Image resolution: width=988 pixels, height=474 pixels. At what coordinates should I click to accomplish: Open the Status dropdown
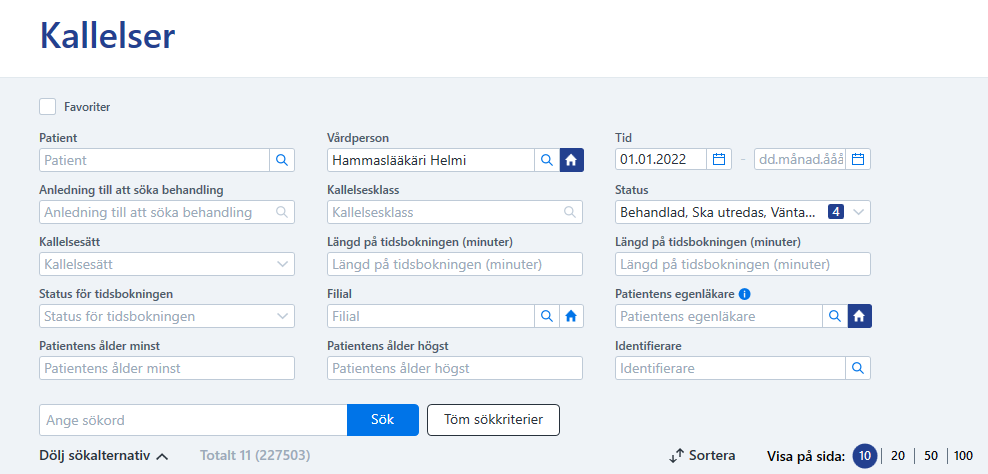(x=743, y=212)
